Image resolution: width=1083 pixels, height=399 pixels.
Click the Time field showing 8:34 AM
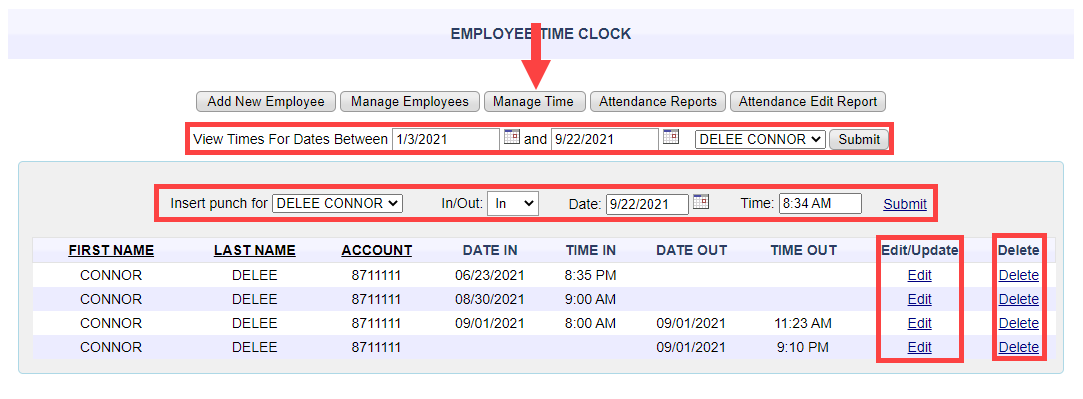tap(821, 204)
